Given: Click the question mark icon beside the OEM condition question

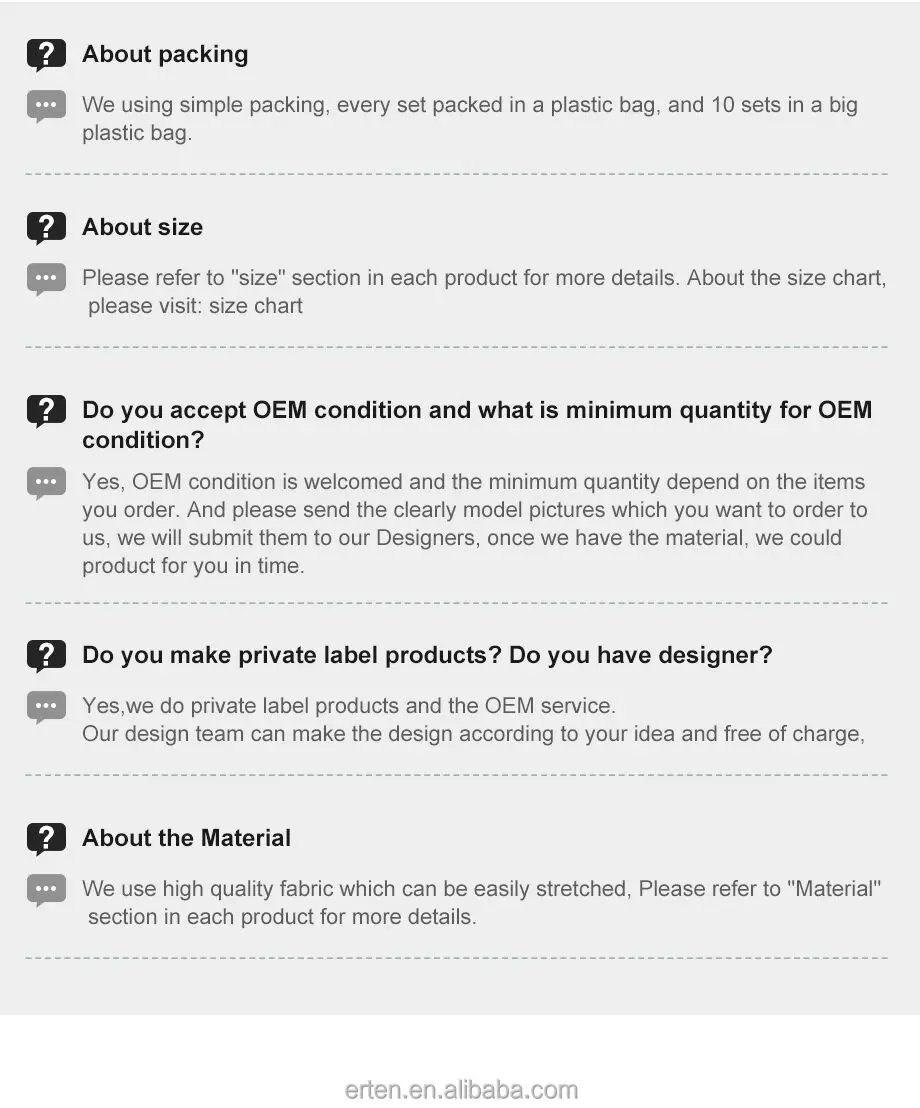Looking at the screenshot, I should click(x=47, y=411).
